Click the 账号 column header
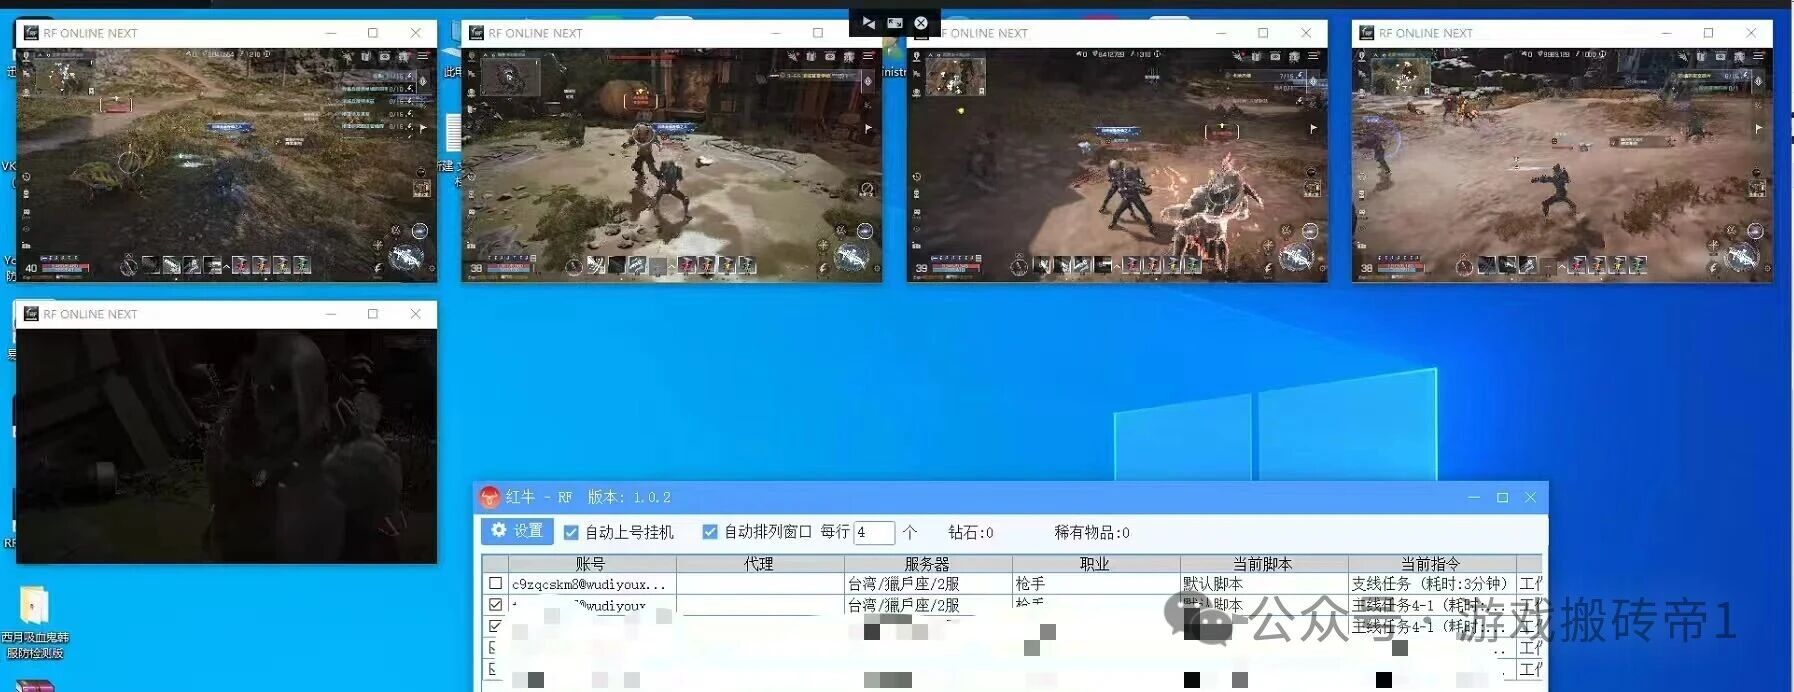Image resolution: width=1794 pixels, height=692 pixels. pos(589,564)
